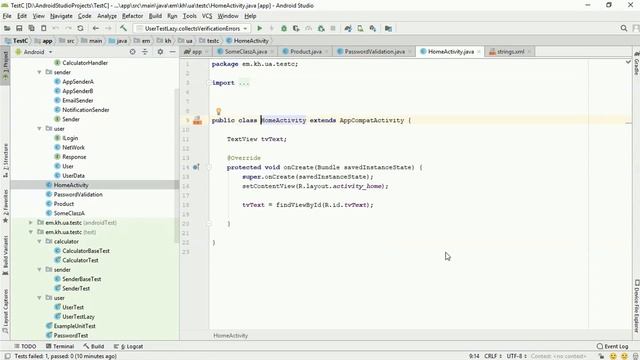Close the HomeActivity.java tab
This screenshot has width=640, height=360.
[479, 52]
